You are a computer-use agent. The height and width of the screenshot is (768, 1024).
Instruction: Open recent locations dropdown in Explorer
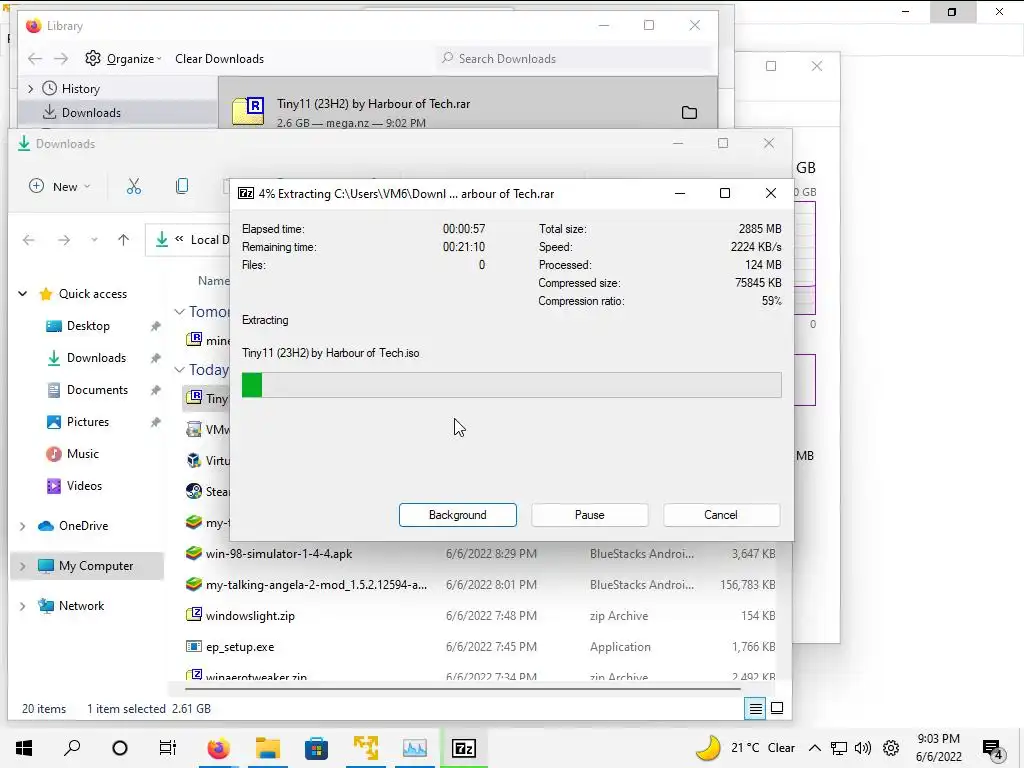coord(95,240)
